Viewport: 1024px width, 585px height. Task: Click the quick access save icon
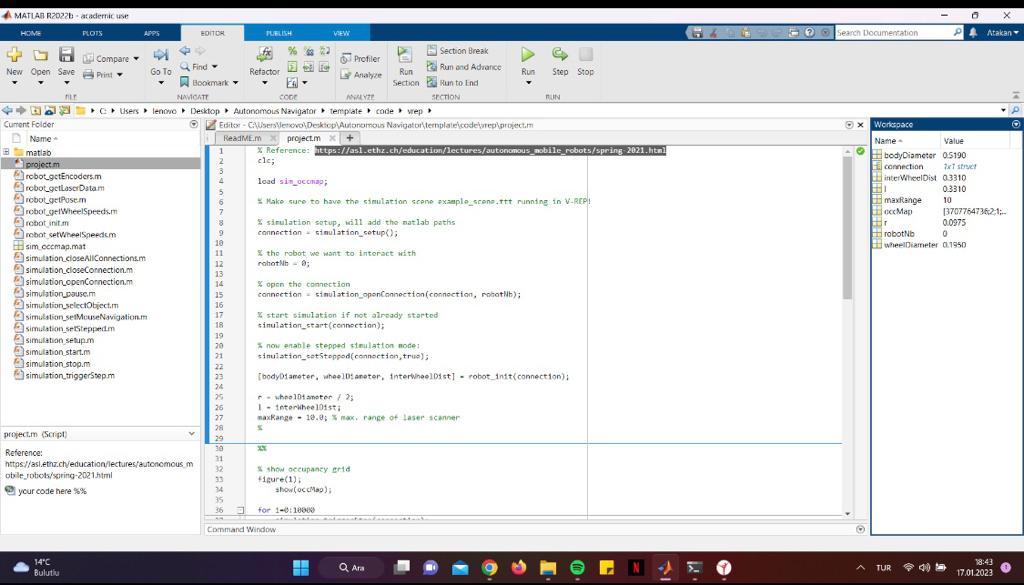click(x=697, y=33)
